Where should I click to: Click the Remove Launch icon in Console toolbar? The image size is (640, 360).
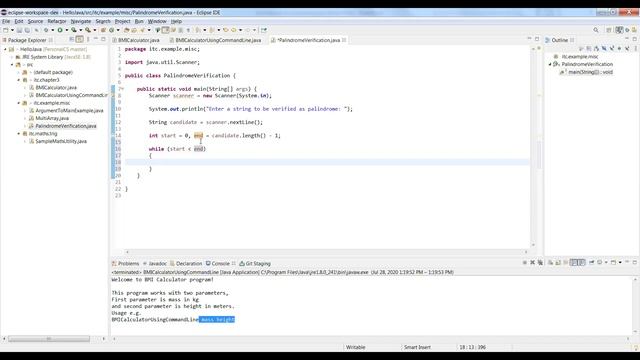click(532, 262)
